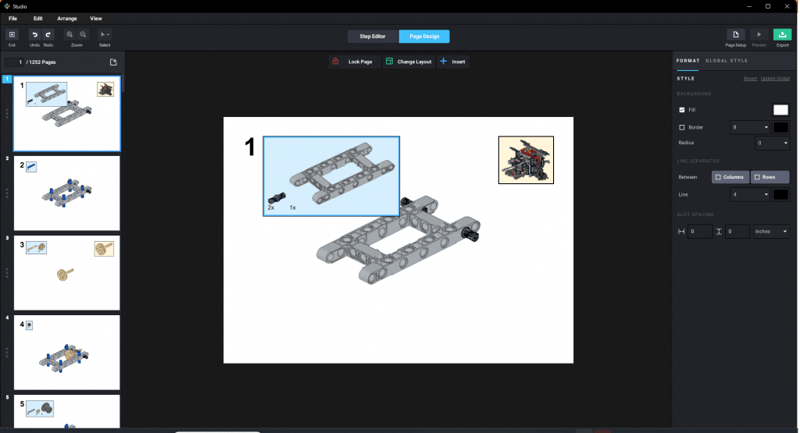Select page 5 thumbnail

pos(67,411)
